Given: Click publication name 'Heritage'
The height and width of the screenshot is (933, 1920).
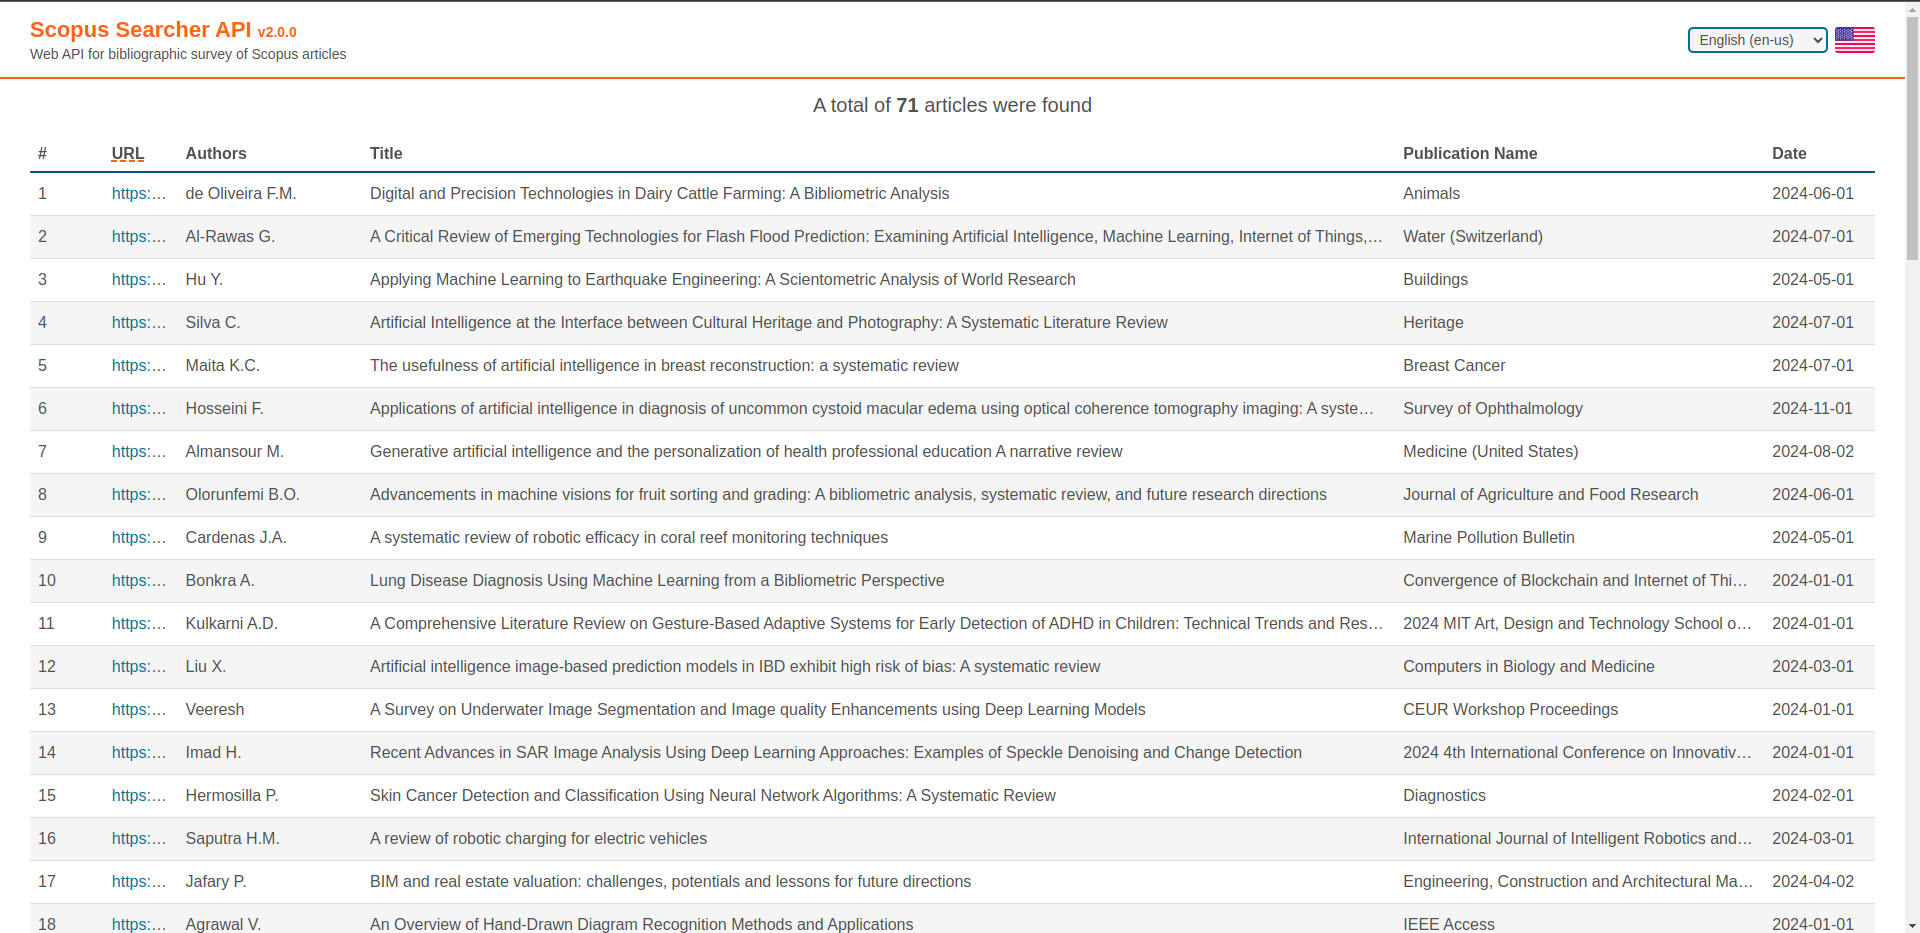Looking at the screenshot, I should [1433, 322].
